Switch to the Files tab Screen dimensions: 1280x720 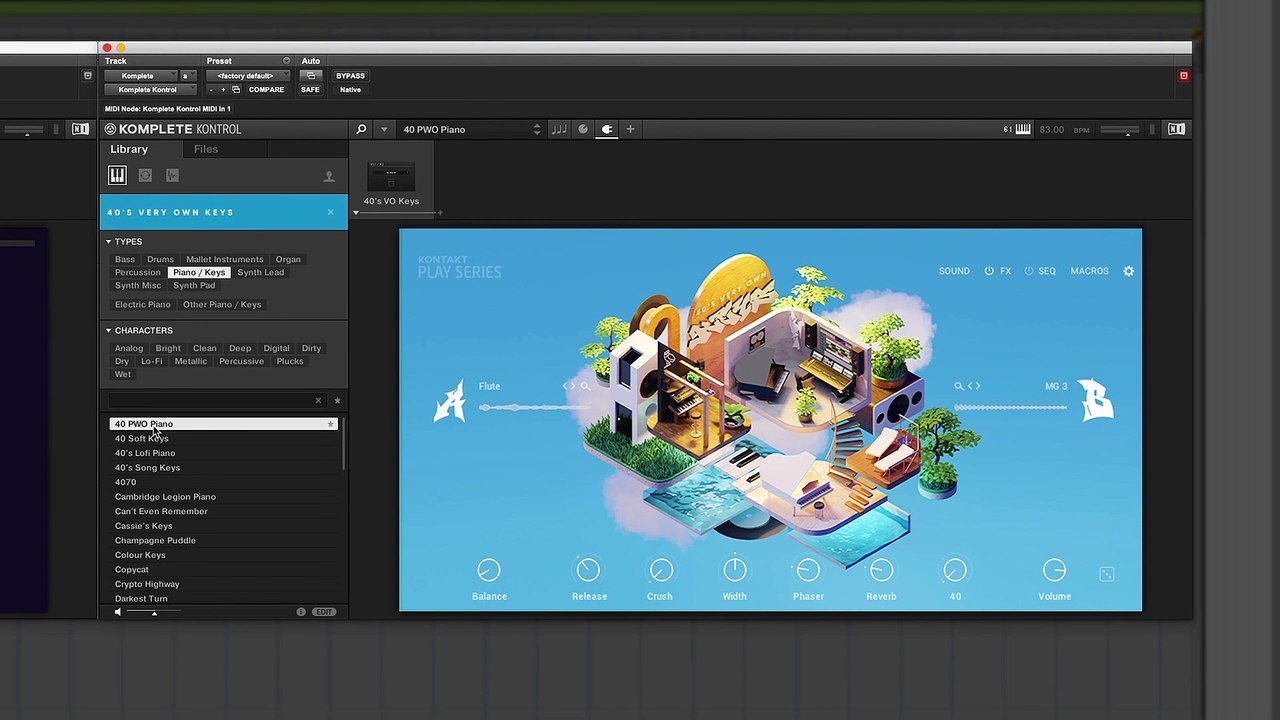pos(206,149)
